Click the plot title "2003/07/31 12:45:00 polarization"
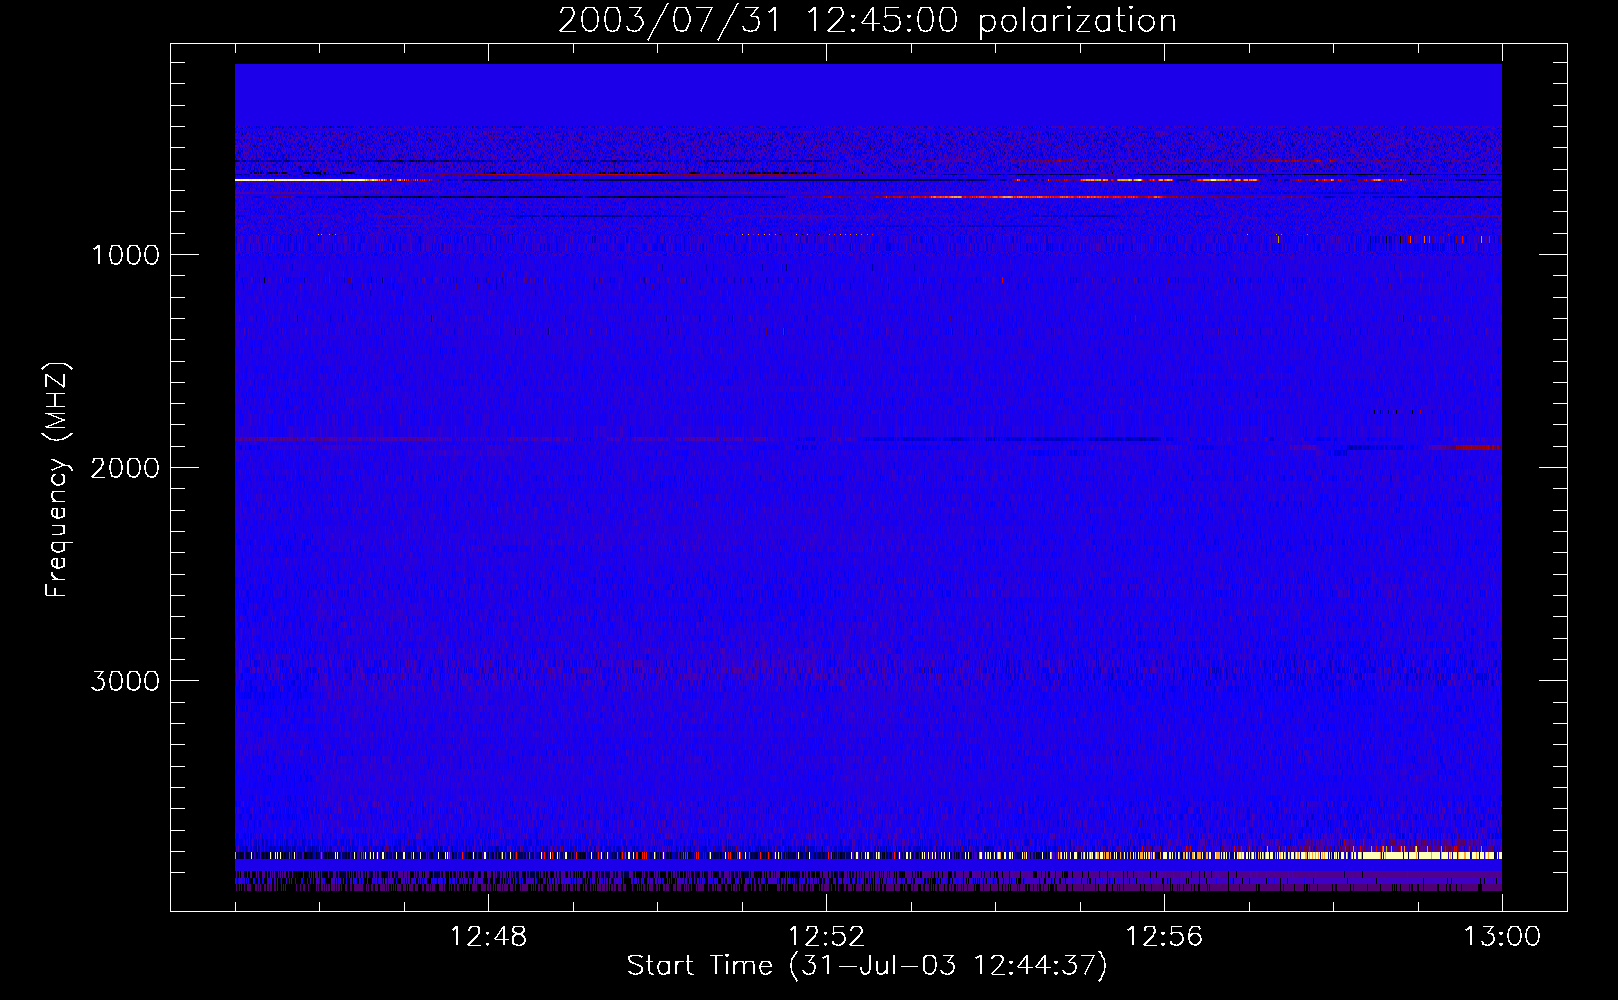The height and width of the screenshot is (1000, 1618). pyautogui.click(x=867, y=21)
